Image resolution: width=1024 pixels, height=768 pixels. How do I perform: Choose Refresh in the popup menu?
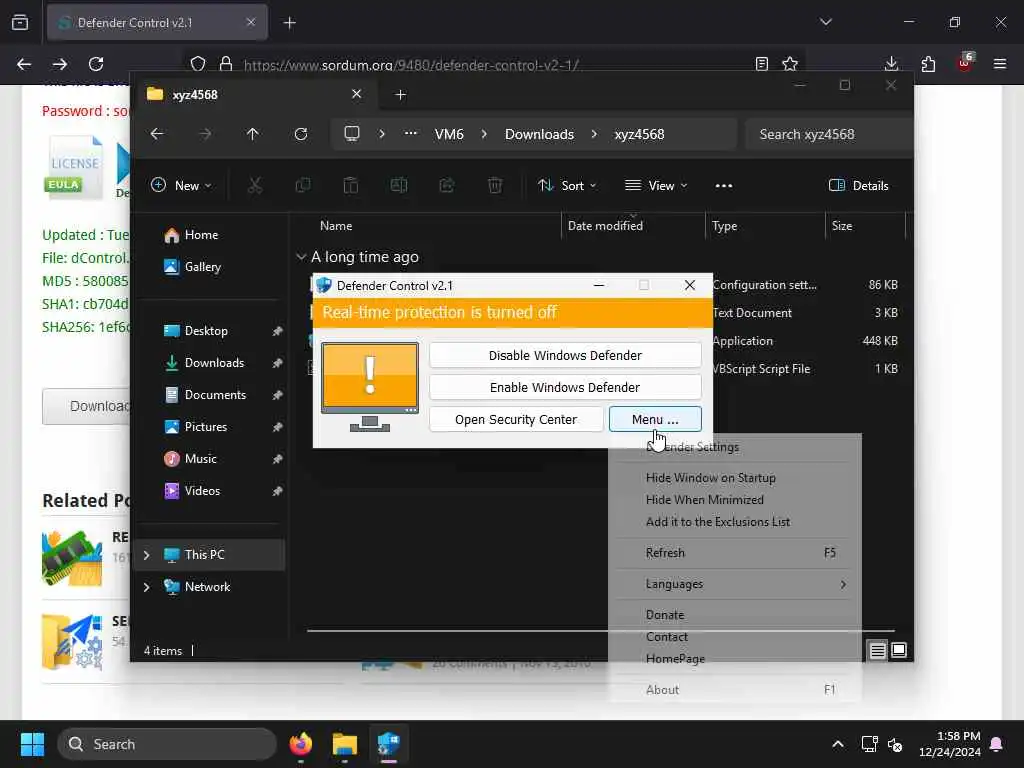point(735,552)
